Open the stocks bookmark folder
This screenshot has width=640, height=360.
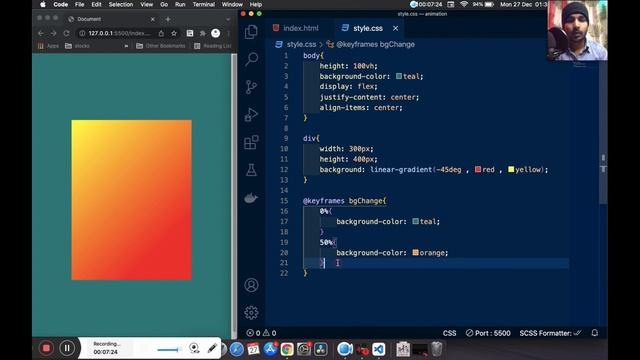tap(78, 46)
